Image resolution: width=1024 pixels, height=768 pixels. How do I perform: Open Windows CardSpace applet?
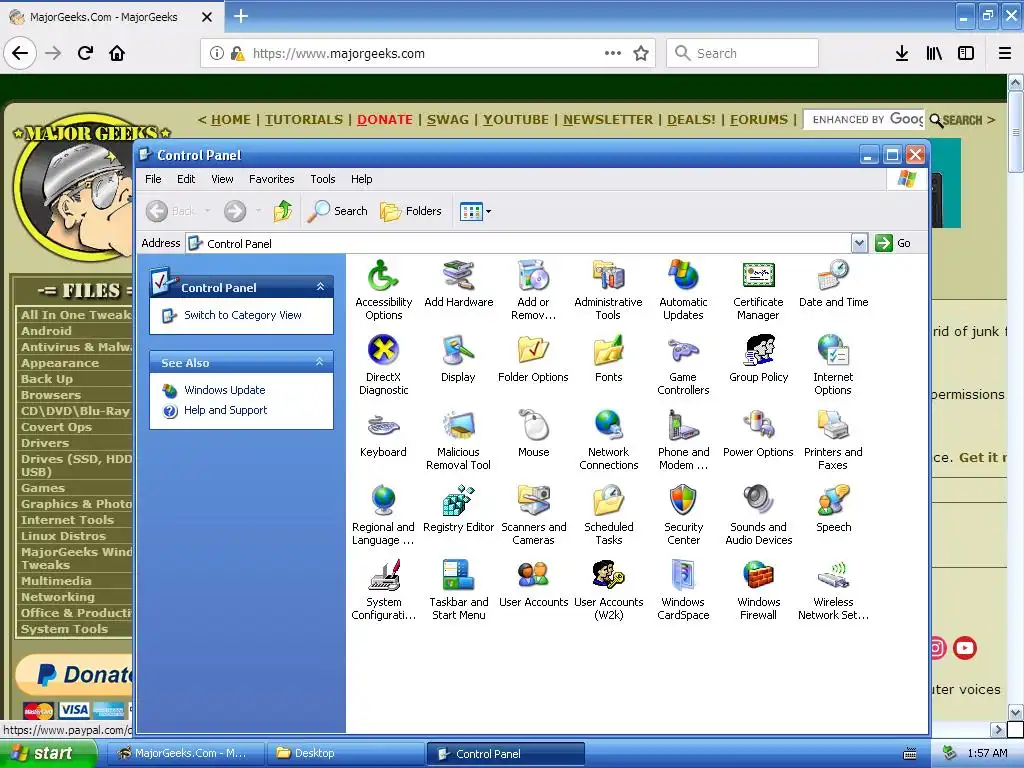(683, 590)
